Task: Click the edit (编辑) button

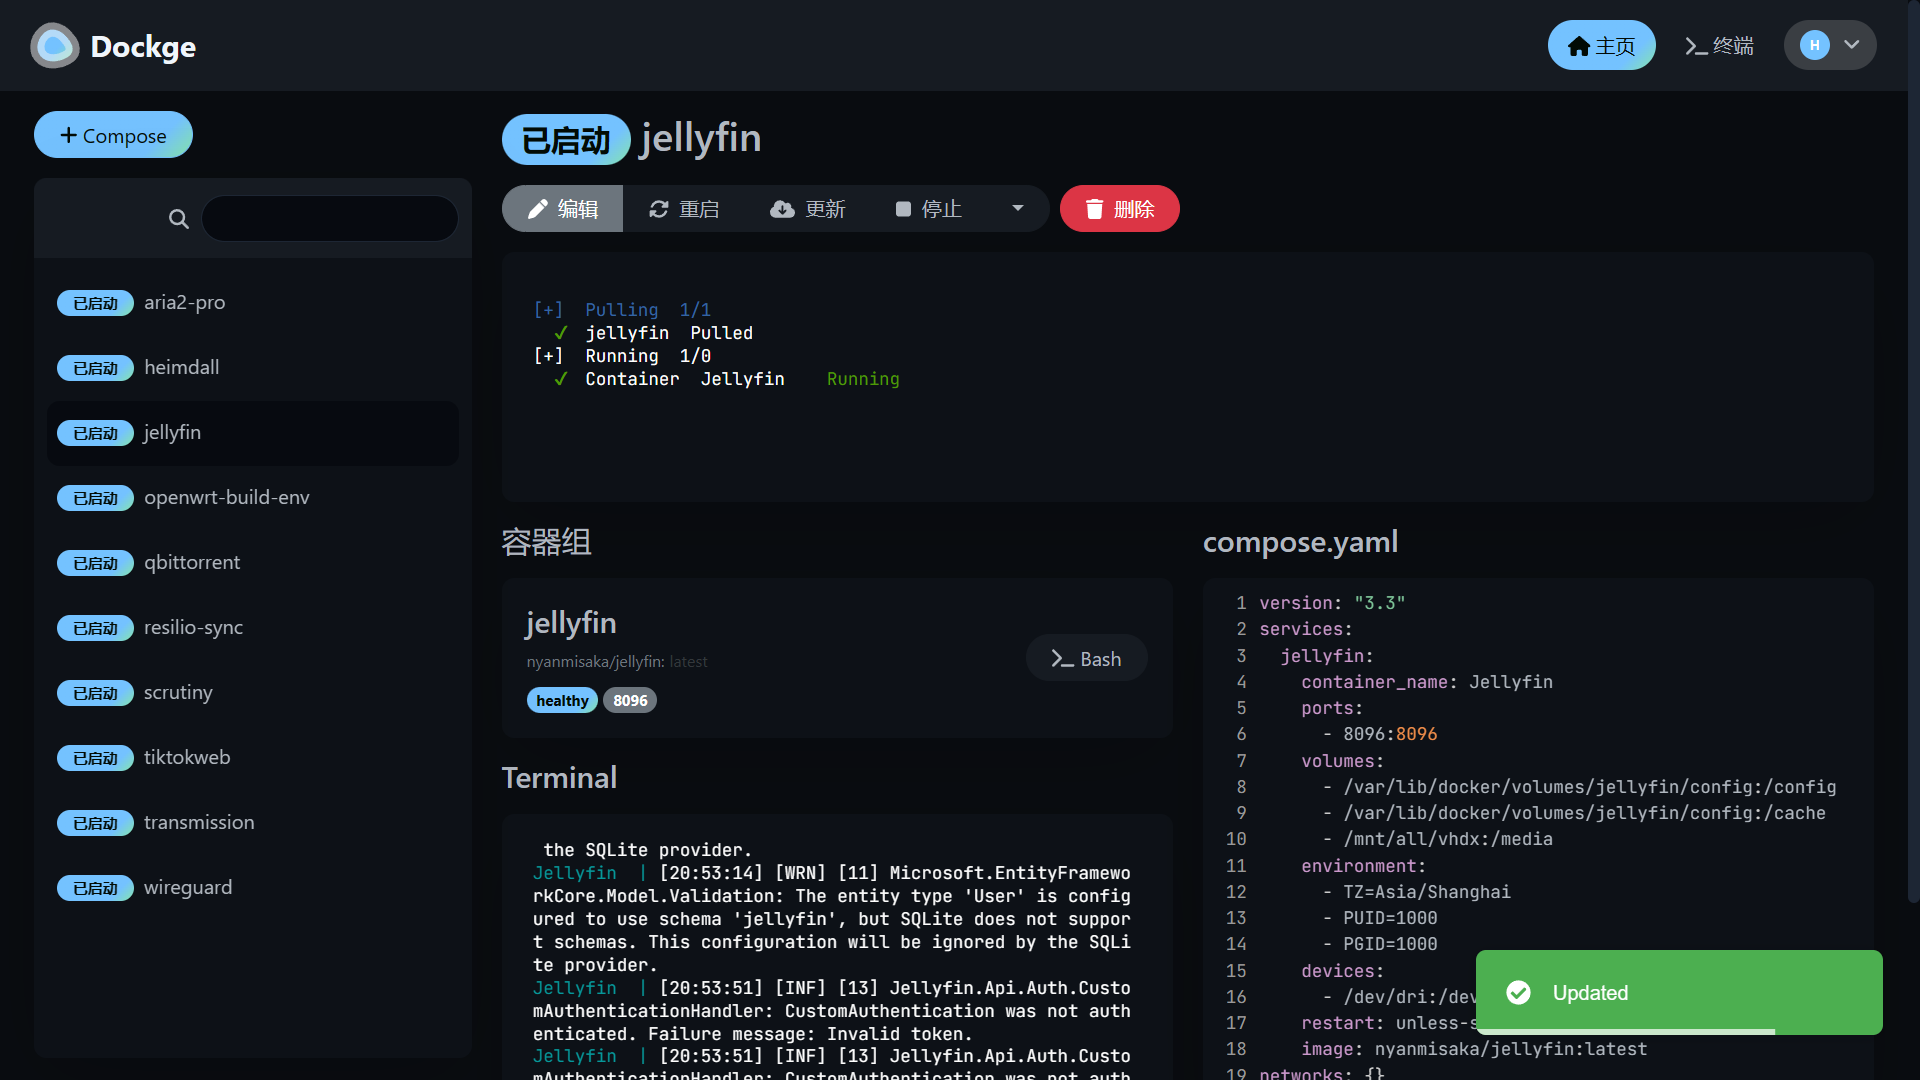Action: tap(563, 209)
